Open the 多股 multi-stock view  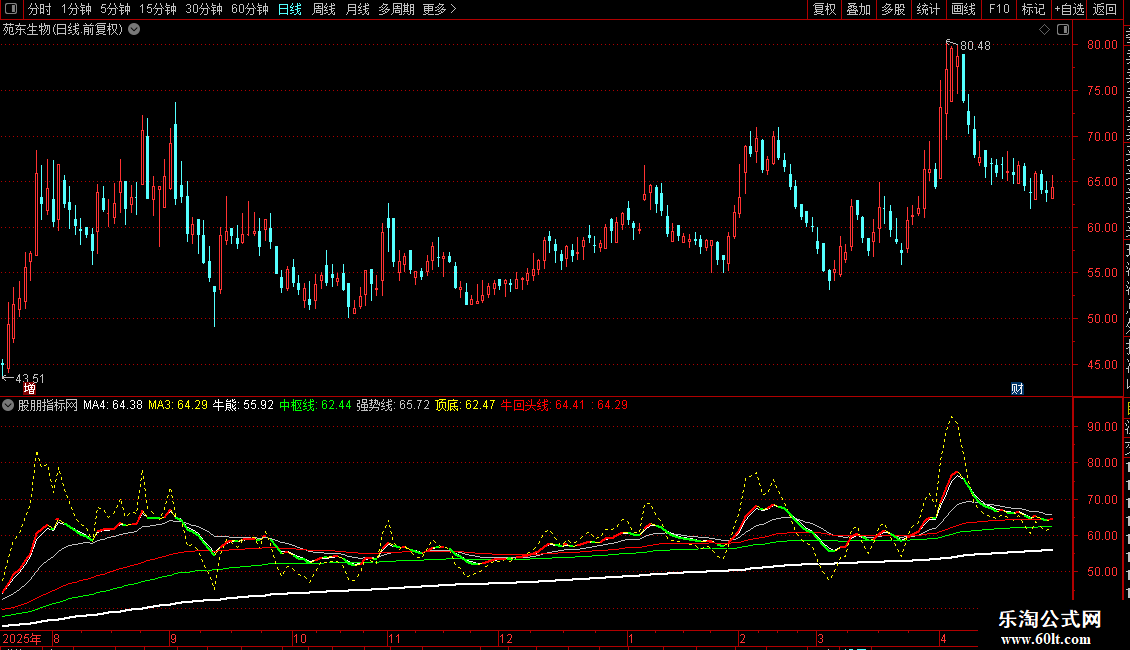click(x=893, y=9)
